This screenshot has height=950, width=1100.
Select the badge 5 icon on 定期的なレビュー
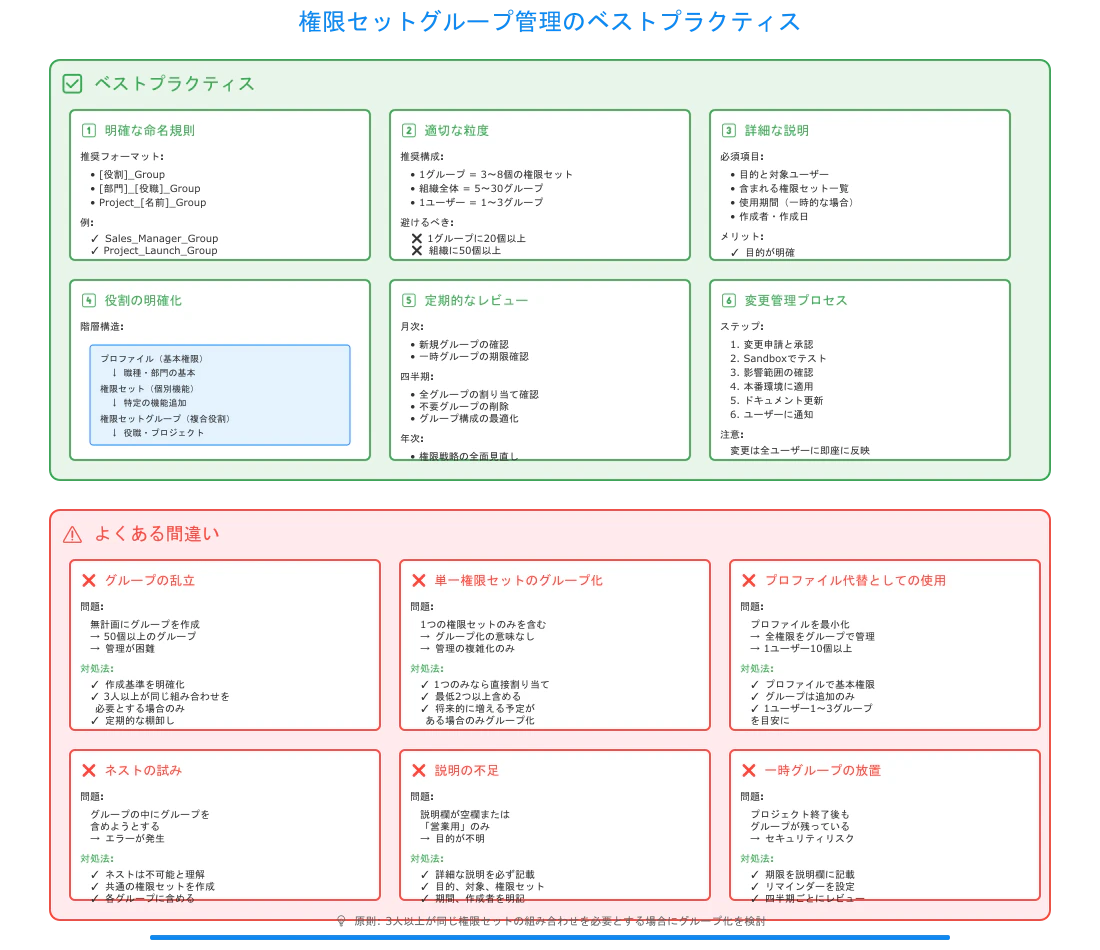tap(408, 299)
